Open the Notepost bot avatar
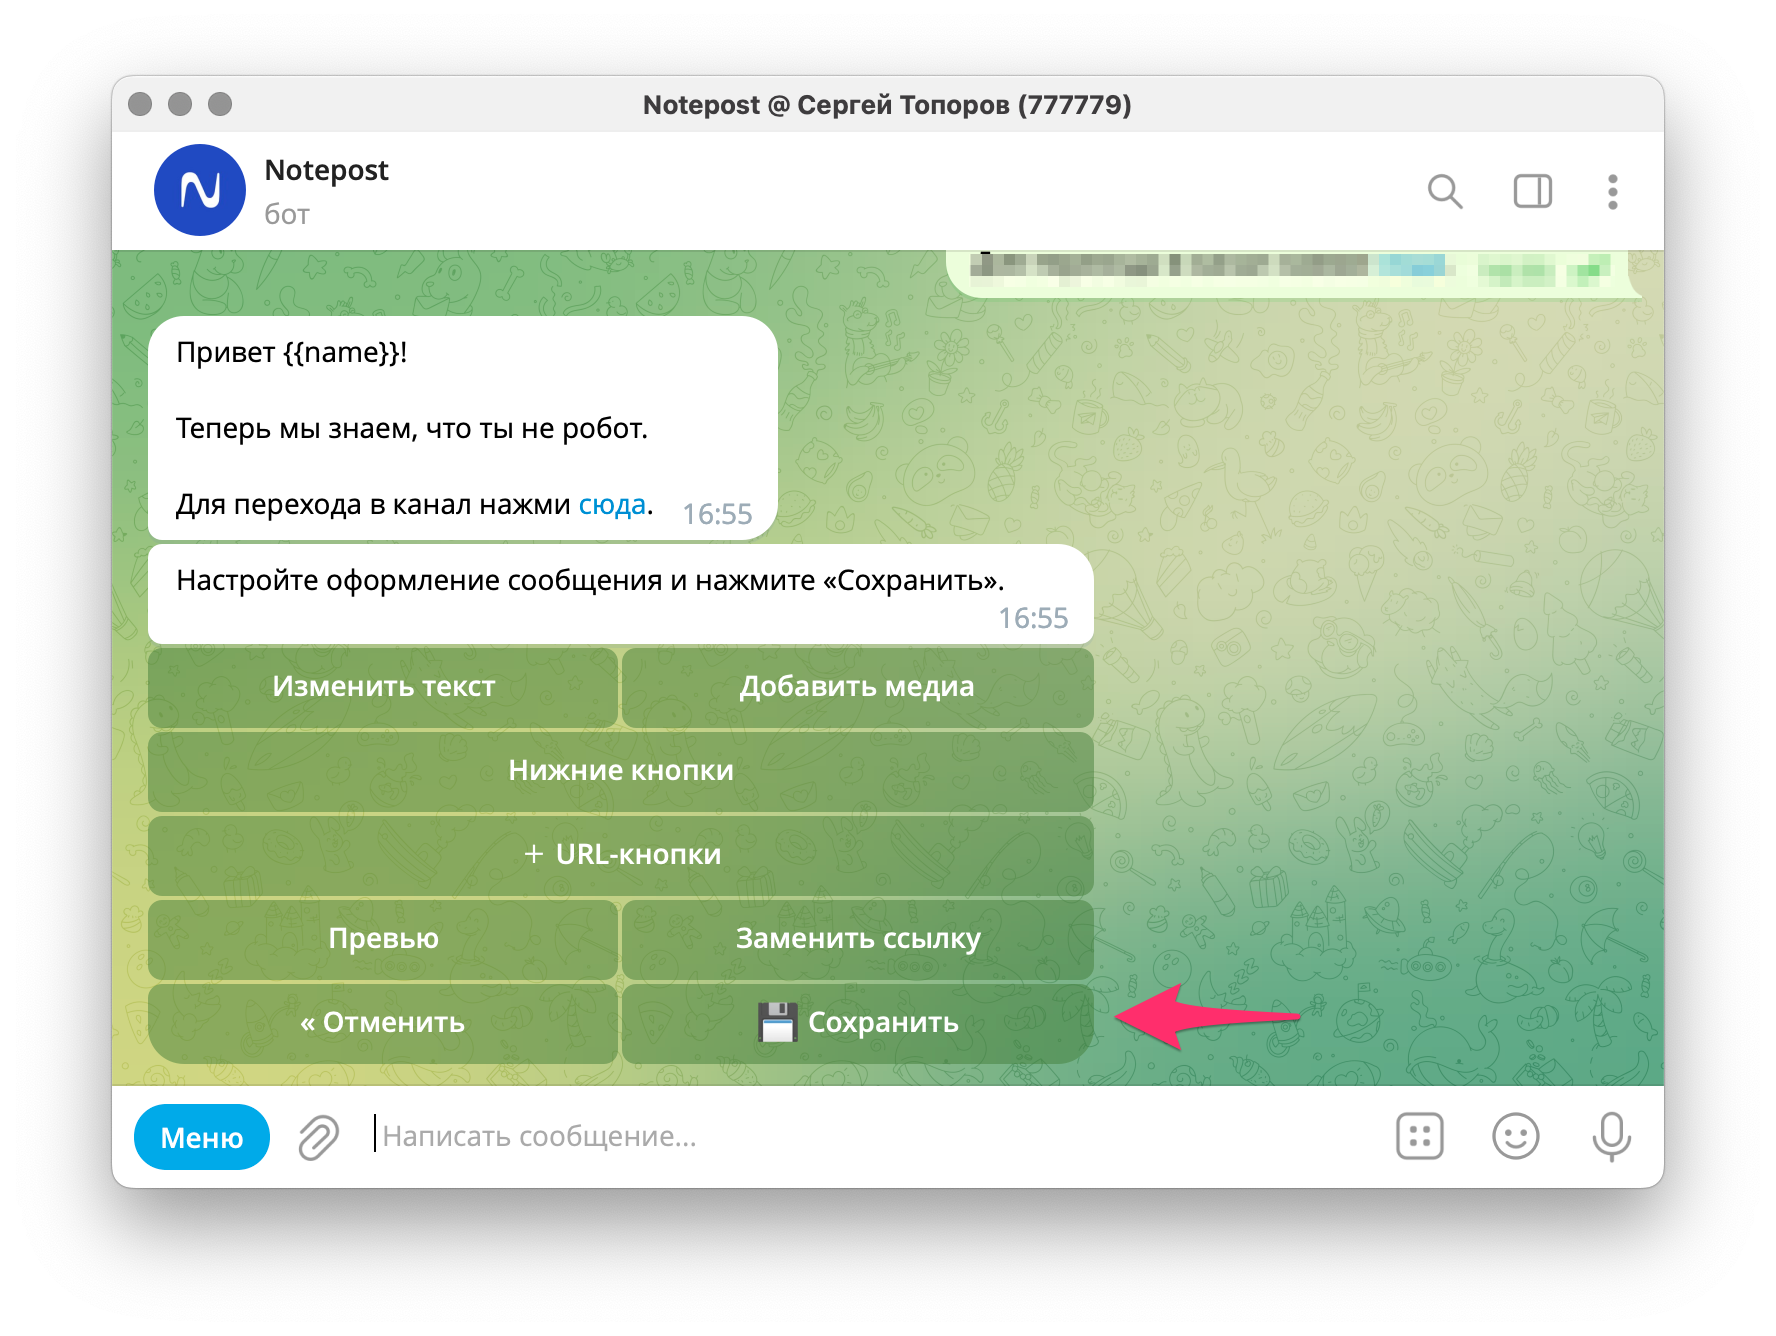 [200, 190]
